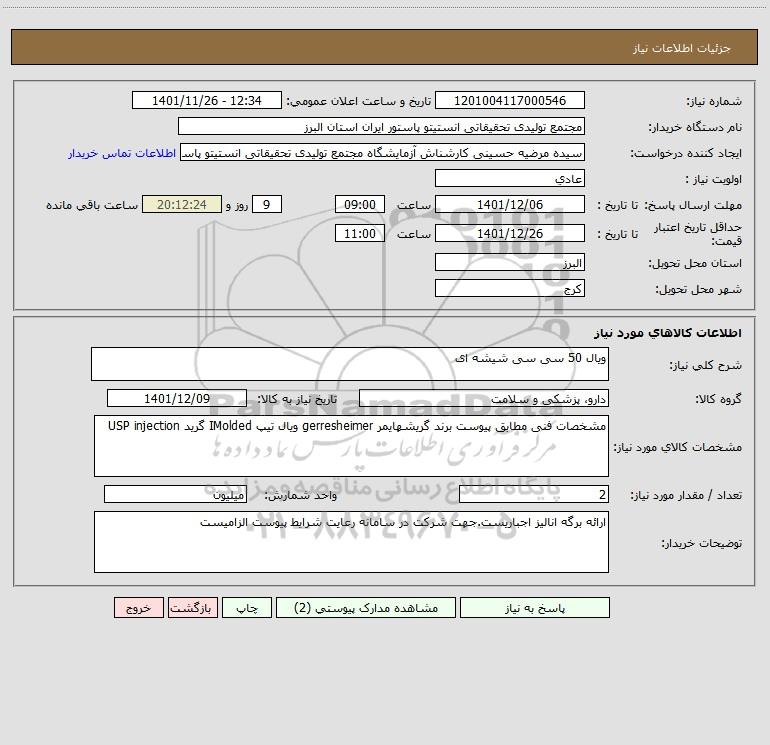The height and width of the screenshot is (745, 770).
Task: Click the delivery city field کرج
Action: [510, 288]
